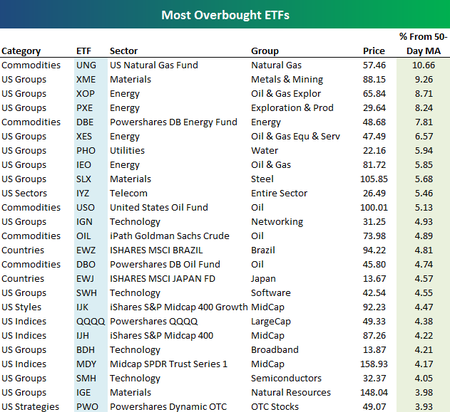Screen dimensions: 450x412
Task: Click the 'Water' group cell
Action: coord(264,151)
